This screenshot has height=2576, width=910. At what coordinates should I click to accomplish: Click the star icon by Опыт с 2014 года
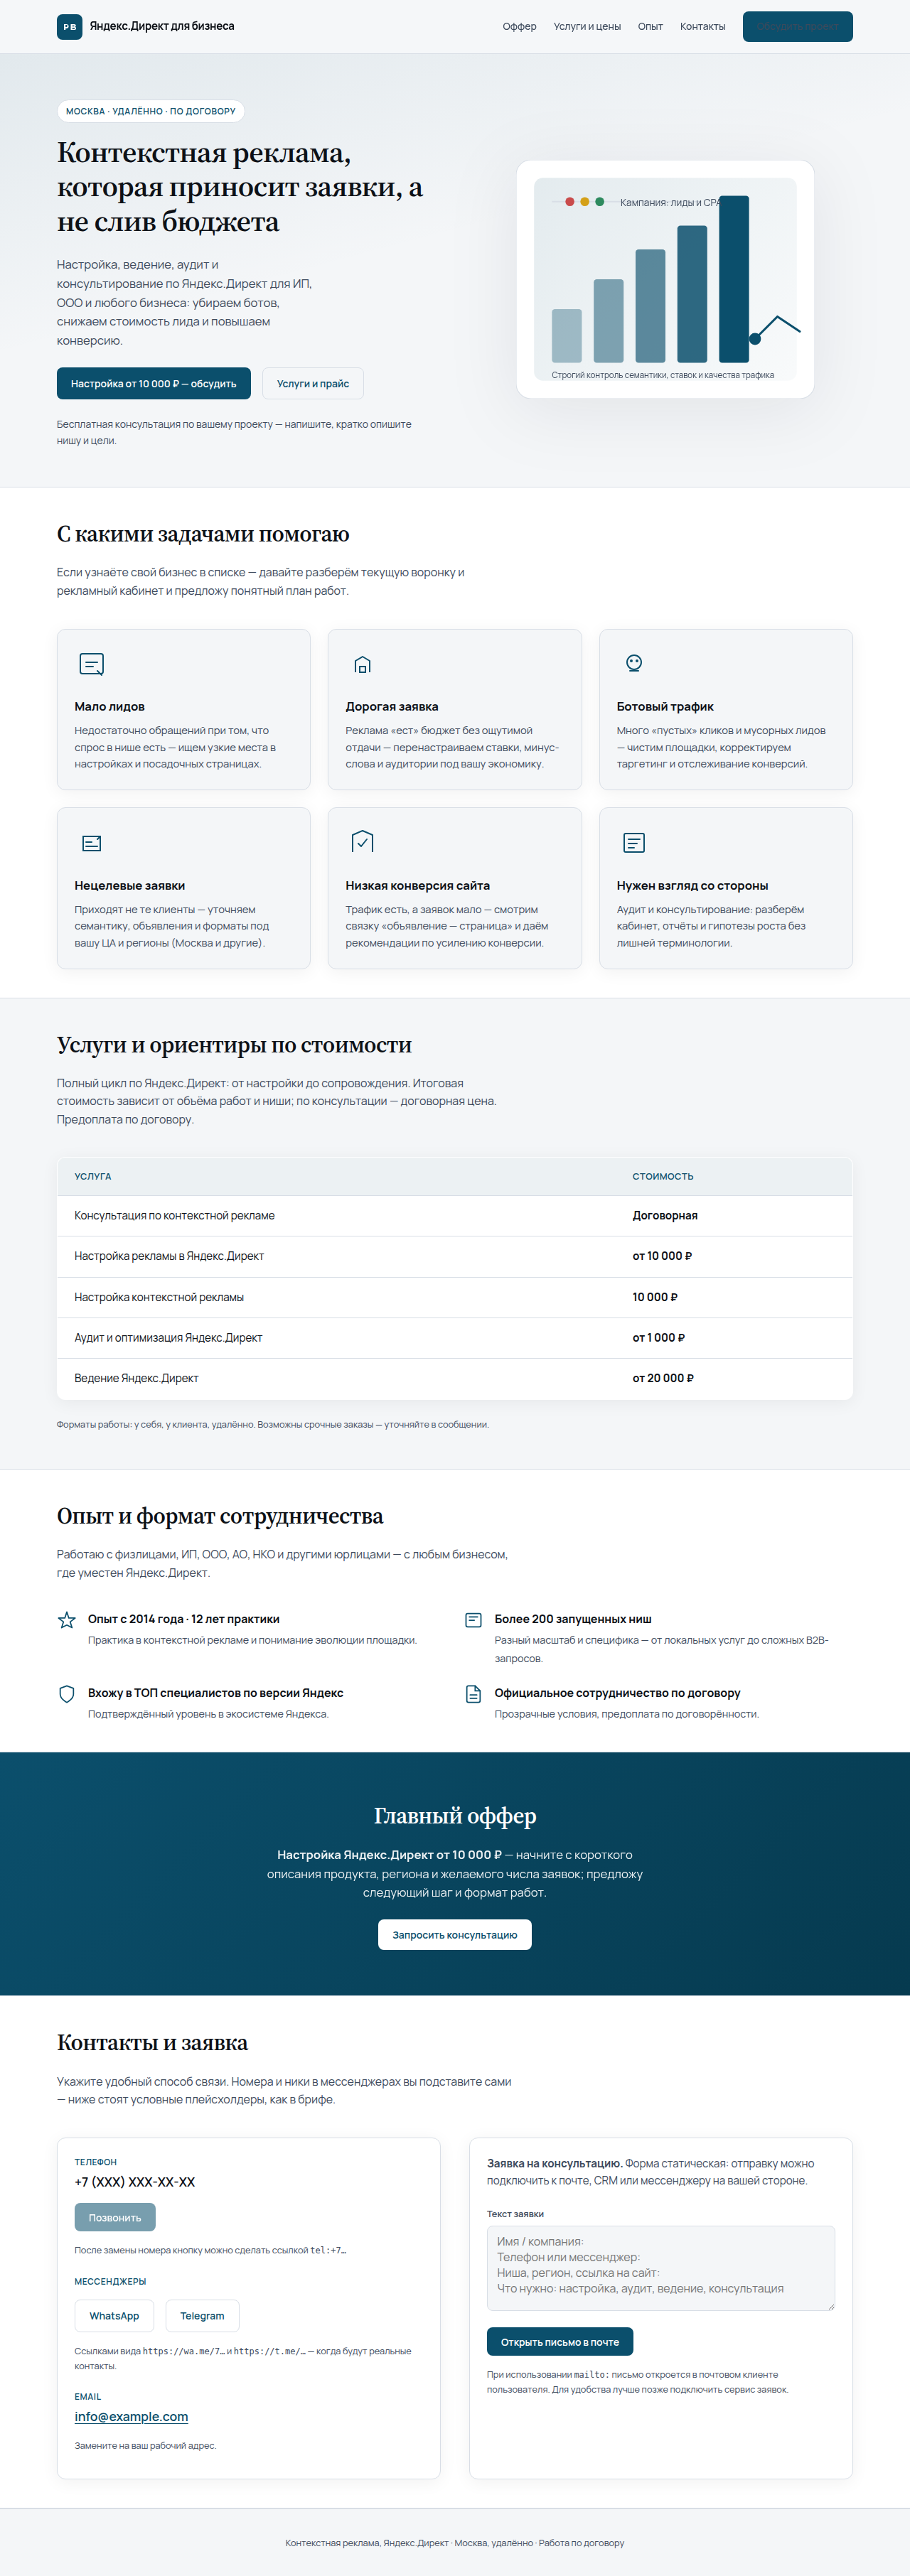pyautogui.click(x=67, y=1620)
